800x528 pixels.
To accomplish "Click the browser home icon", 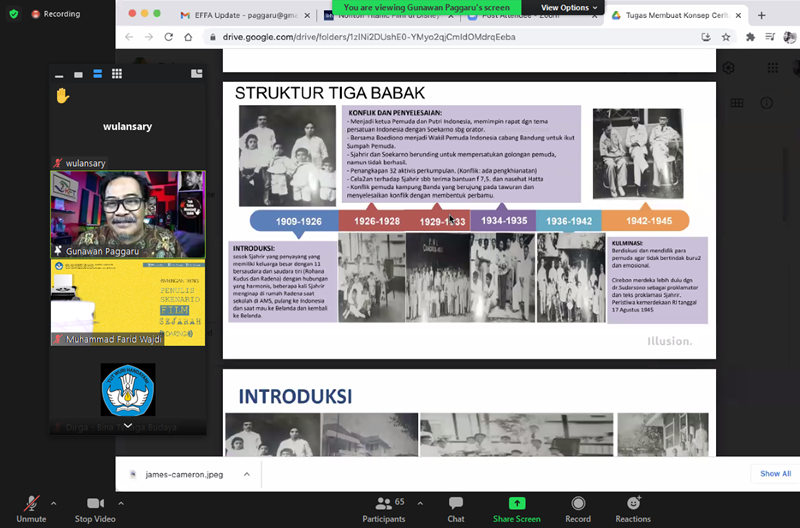I will pyautogui.click(x=188, y=37).
